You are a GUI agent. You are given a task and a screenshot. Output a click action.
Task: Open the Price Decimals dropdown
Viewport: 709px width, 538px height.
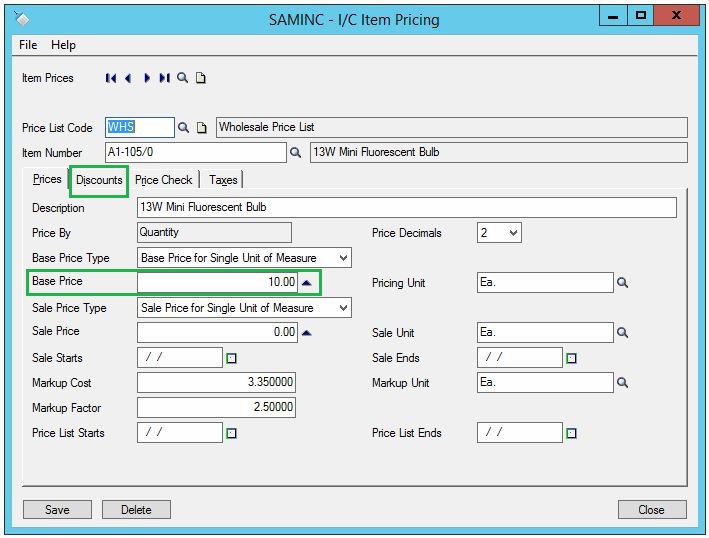click(x=513, y=233)
